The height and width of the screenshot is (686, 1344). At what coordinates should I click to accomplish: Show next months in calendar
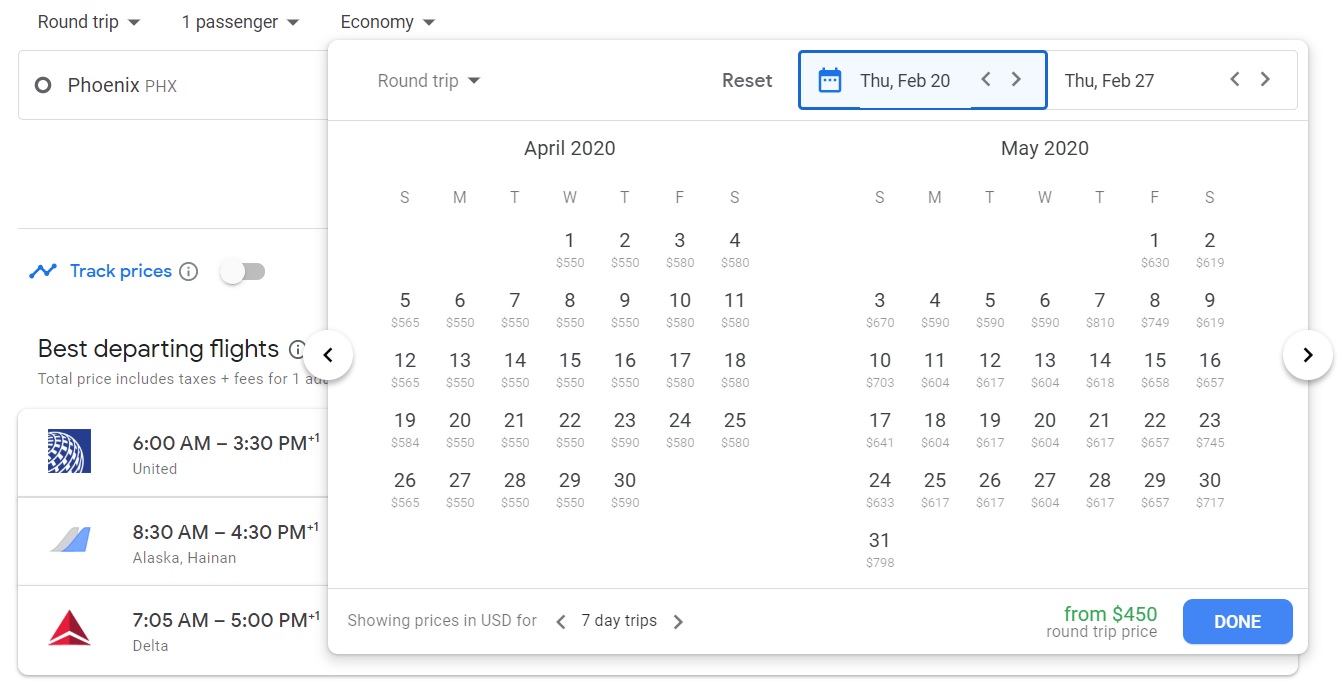tap(1307, 355)
